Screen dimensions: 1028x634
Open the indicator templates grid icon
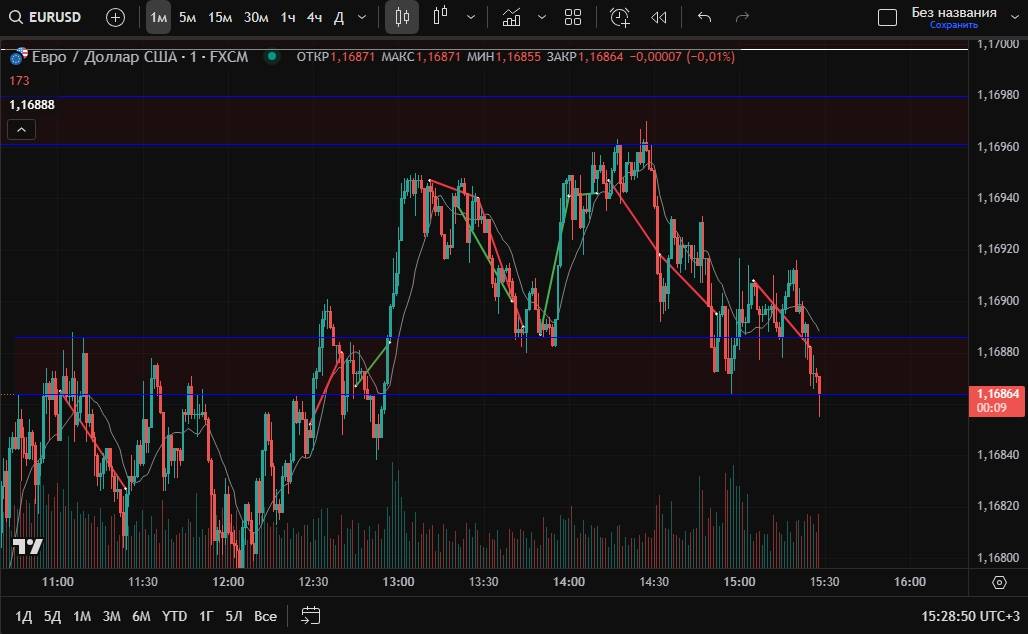[573, 17]
